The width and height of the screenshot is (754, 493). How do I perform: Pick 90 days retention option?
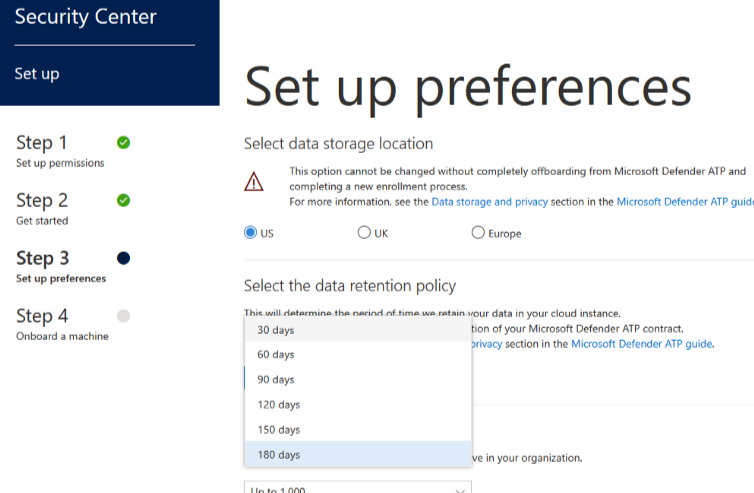[x=358, y=379]
